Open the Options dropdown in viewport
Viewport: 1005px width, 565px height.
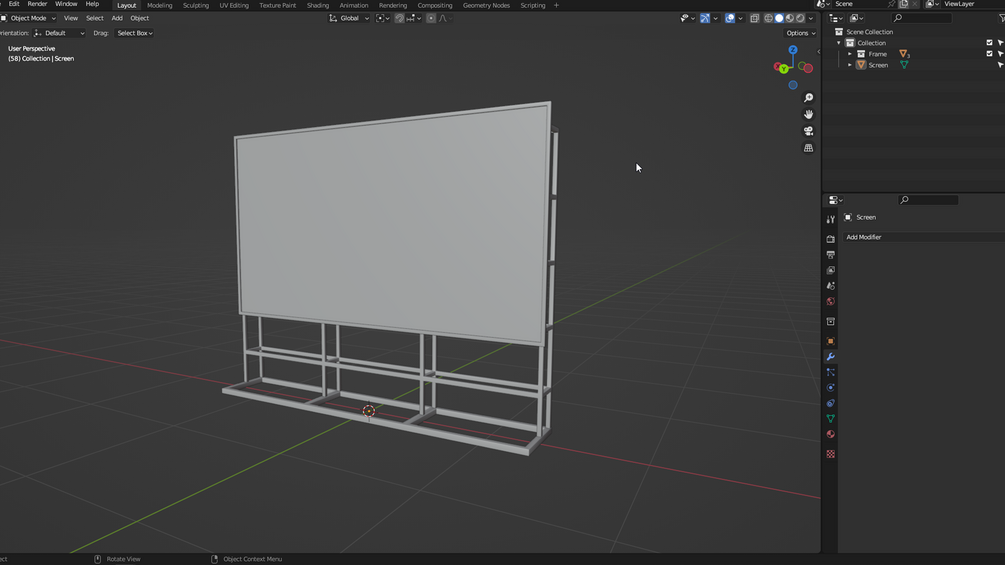point(801,33)
